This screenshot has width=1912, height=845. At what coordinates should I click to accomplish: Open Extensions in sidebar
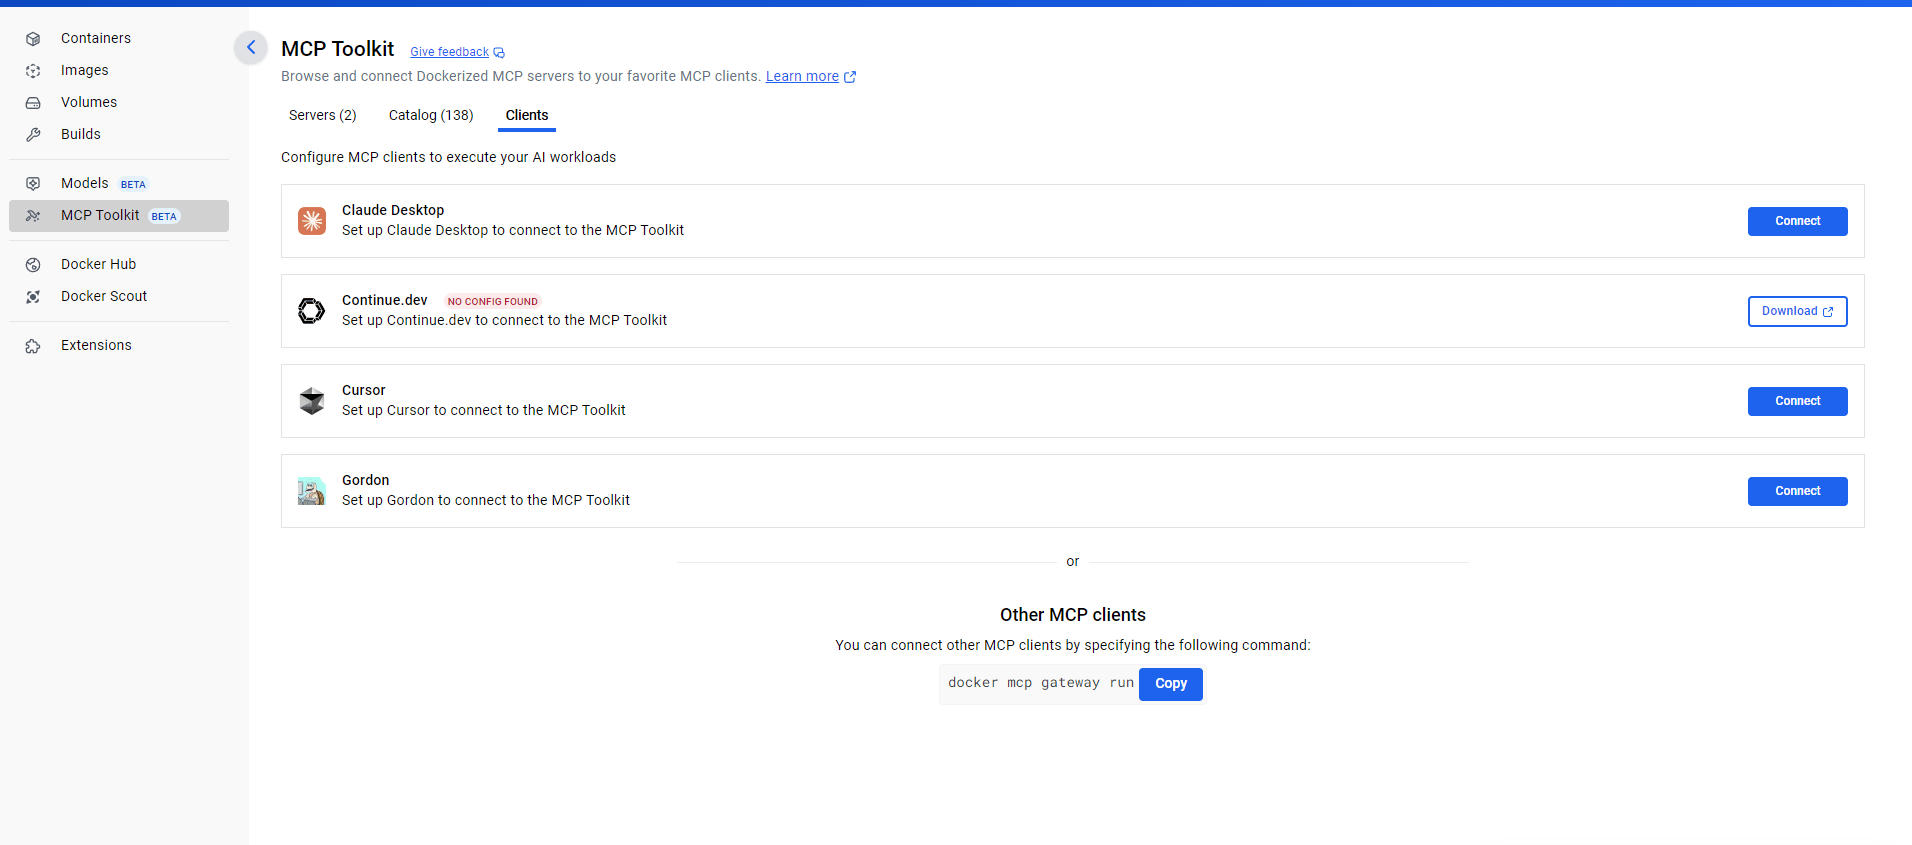point(96,345)
